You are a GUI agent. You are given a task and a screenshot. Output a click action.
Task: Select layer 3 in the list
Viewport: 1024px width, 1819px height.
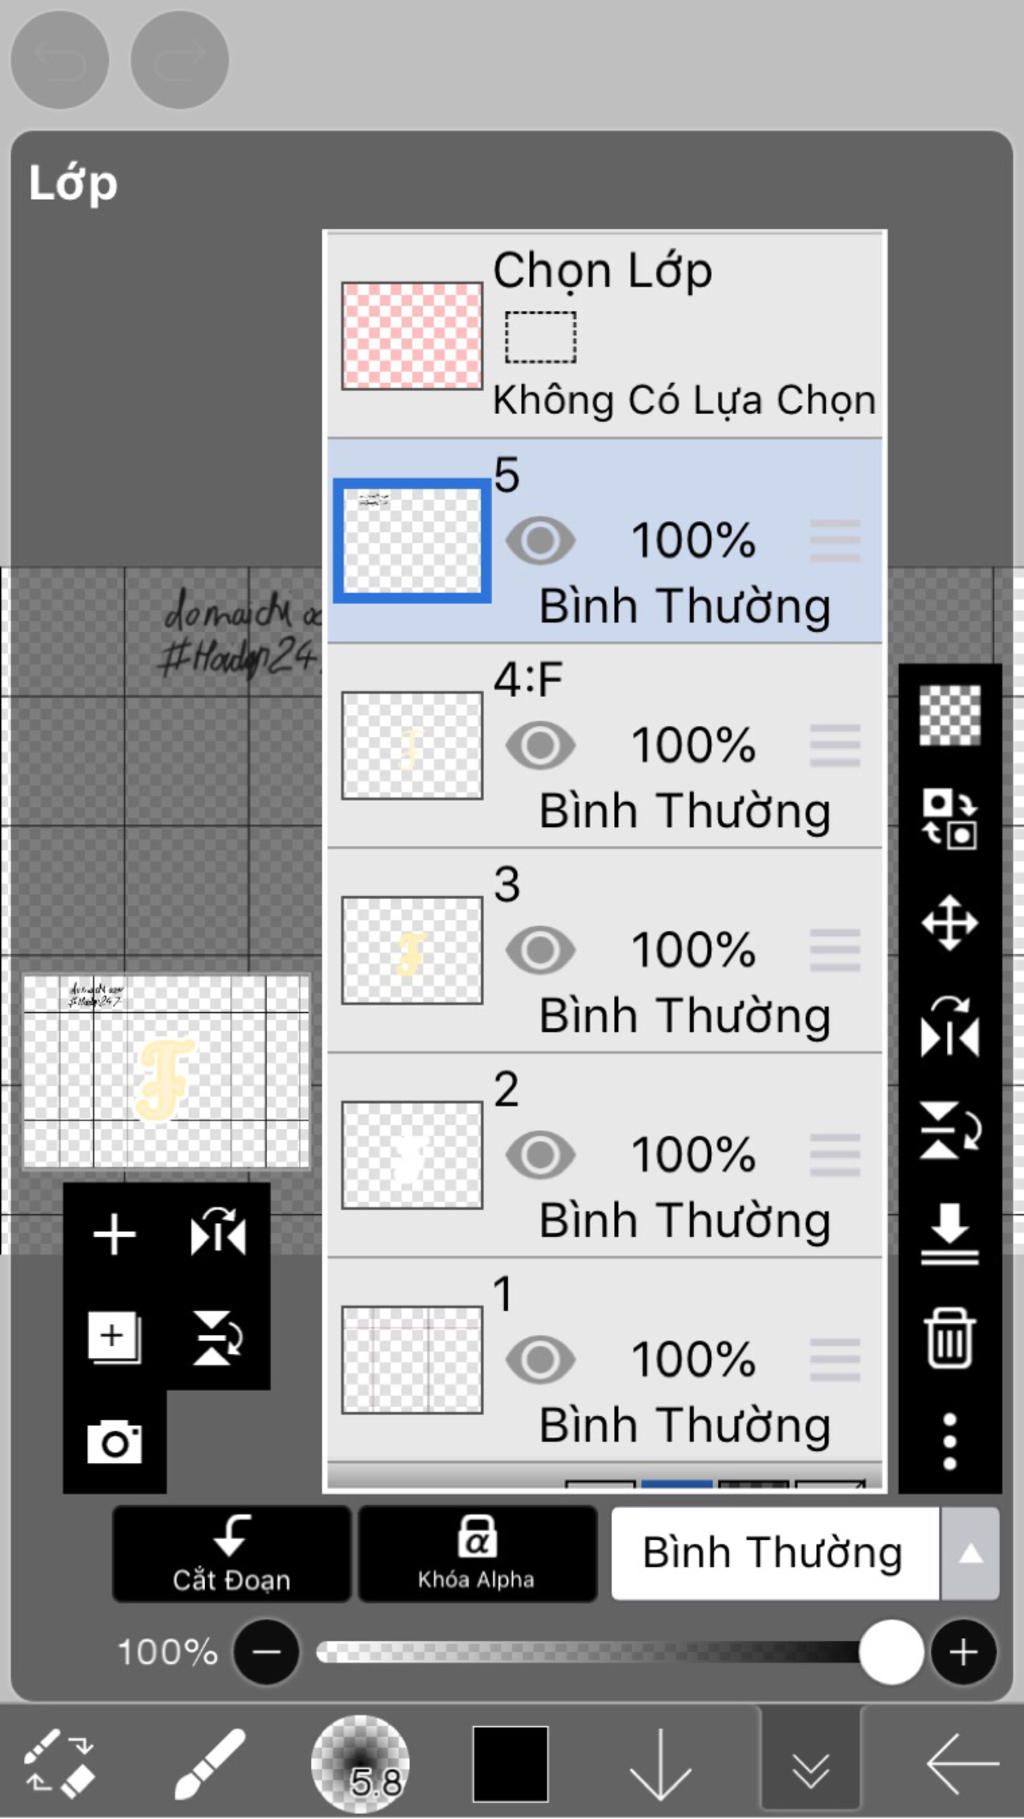pos(605,951)
